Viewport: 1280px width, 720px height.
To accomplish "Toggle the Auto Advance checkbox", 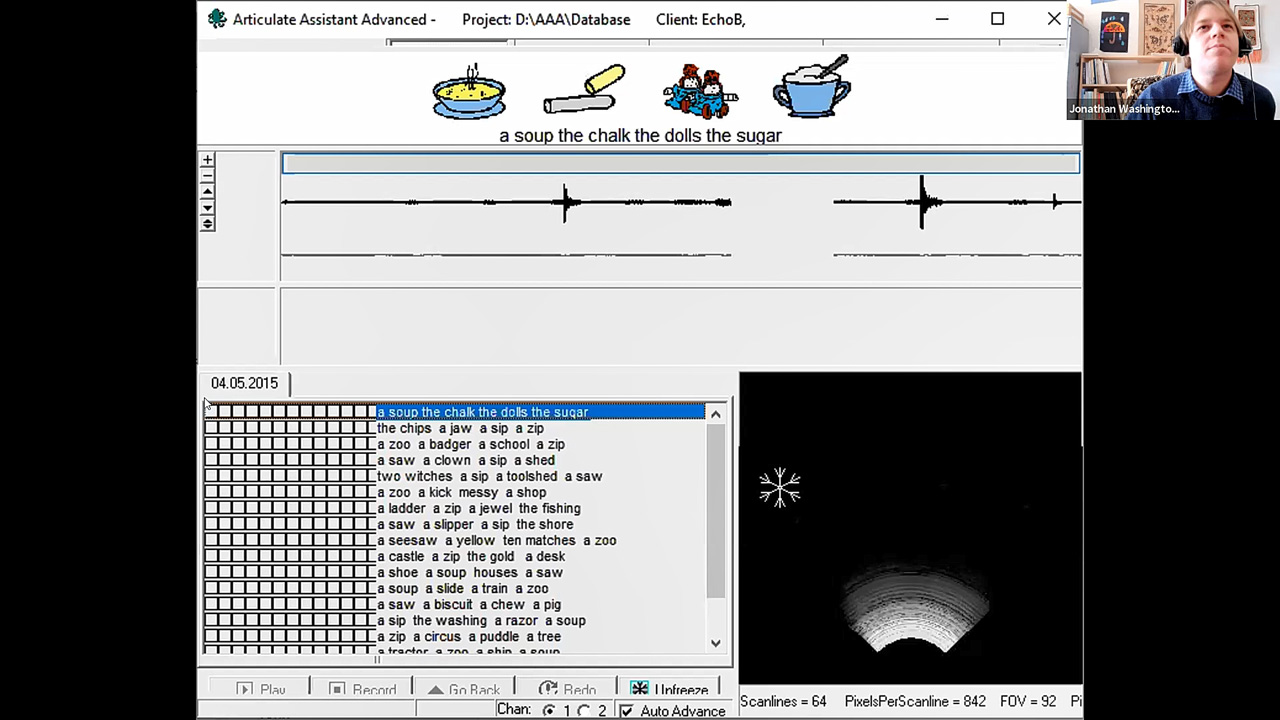I will pos(627,711).
